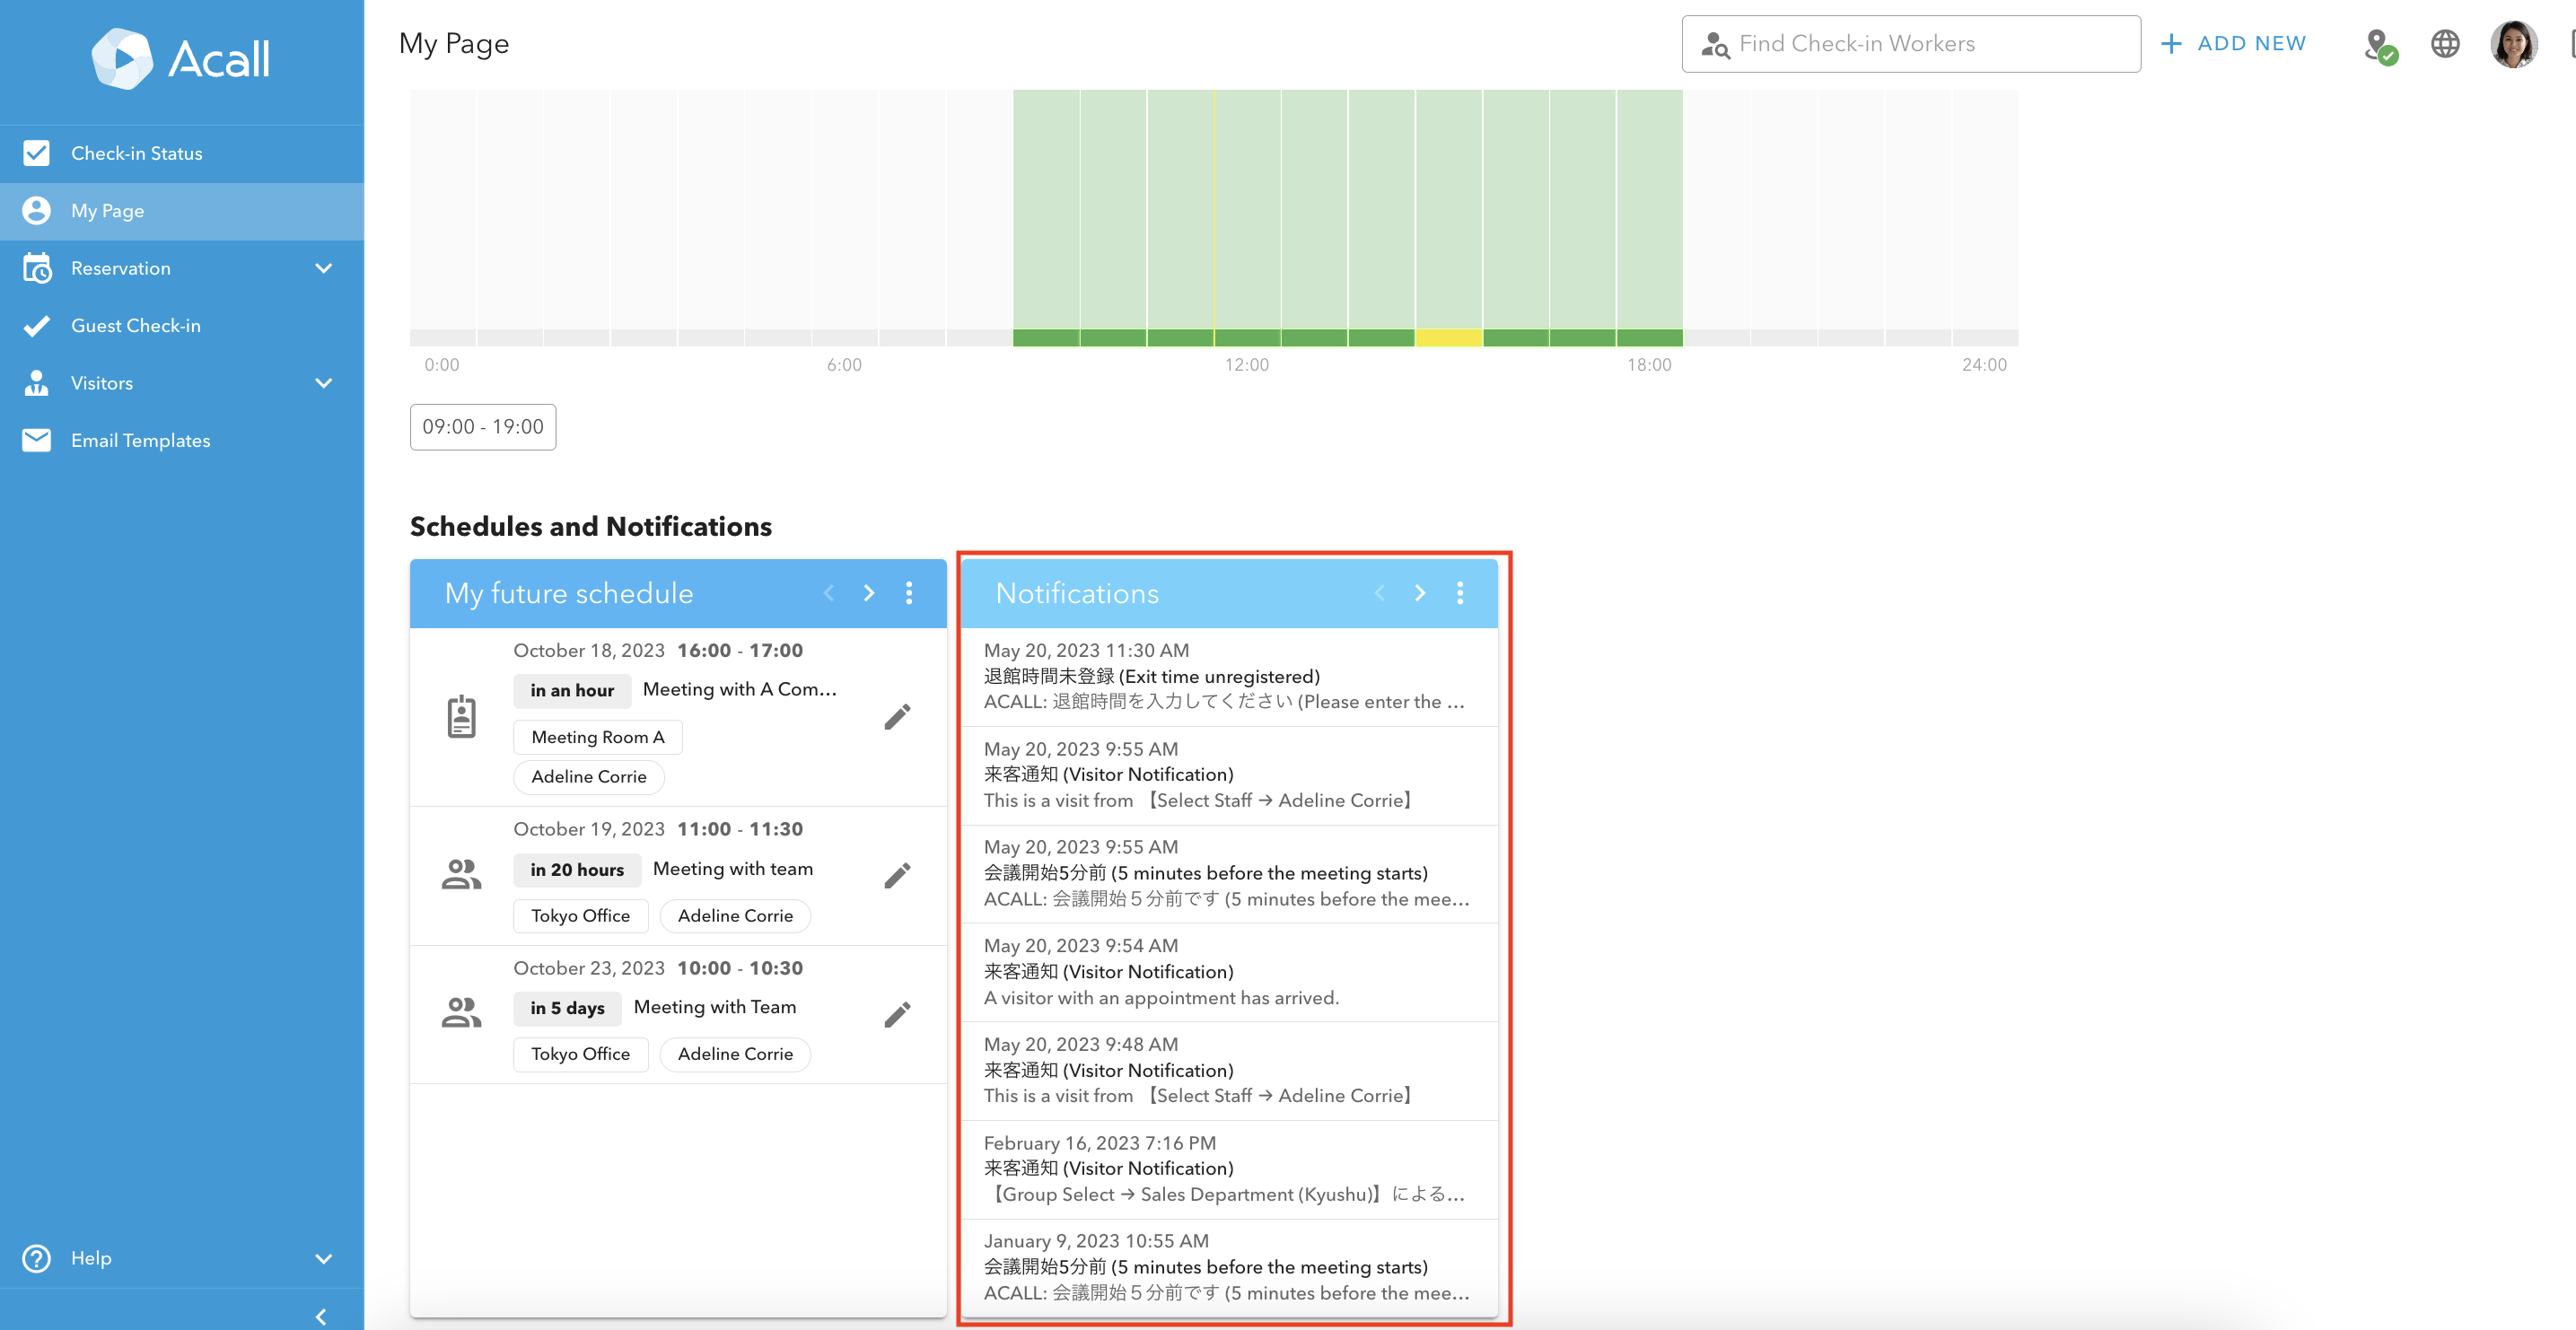The image size is (2576, 1330).
Task: Expand the Reservation menu
Action: pos(323,268)
